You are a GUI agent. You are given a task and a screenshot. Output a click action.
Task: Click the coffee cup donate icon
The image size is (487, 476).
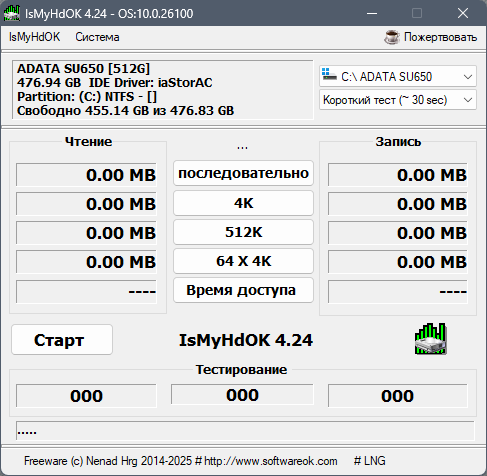click(x=392, y=37)
